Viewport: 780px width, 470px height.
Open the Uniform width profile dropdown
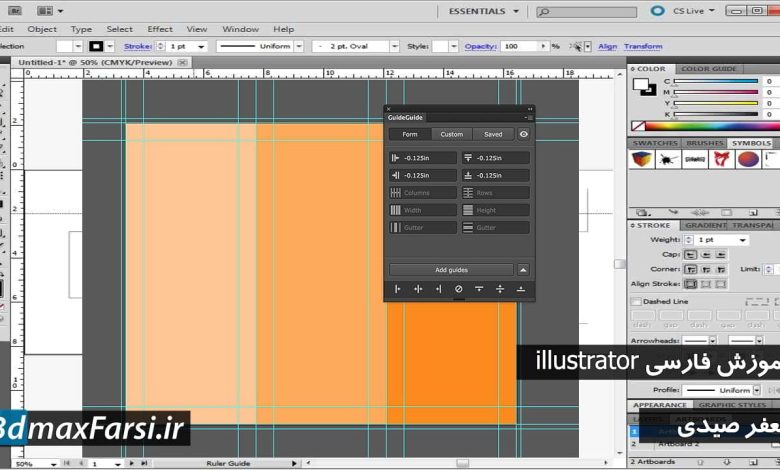[299, 46]
